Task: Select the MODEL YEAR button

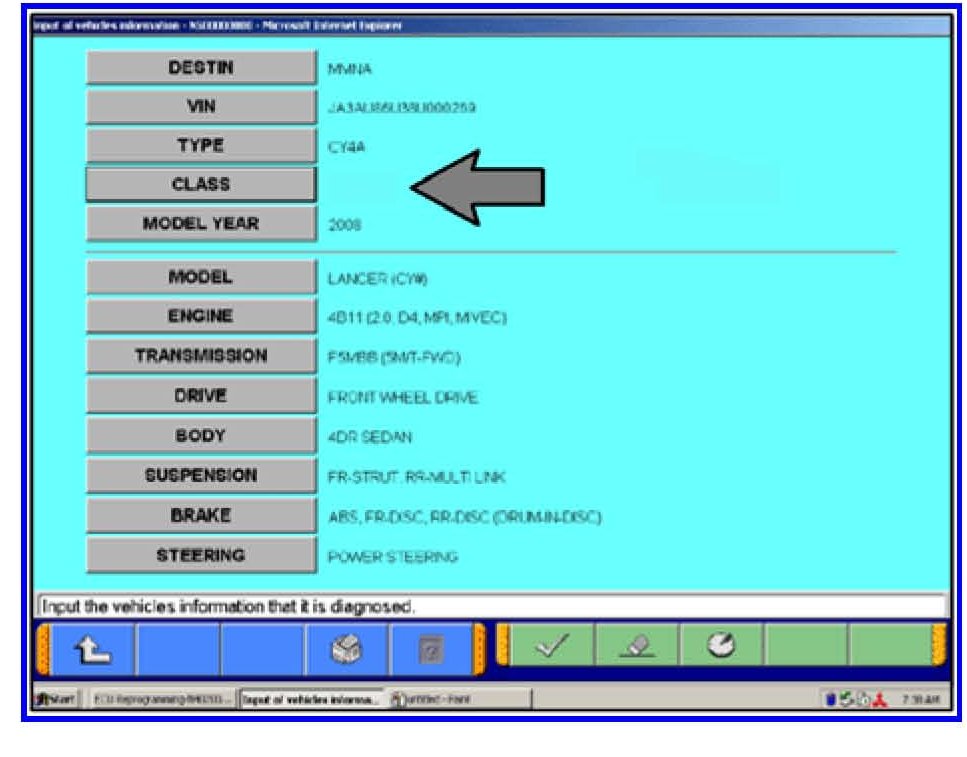Action: tap(200, 224)
